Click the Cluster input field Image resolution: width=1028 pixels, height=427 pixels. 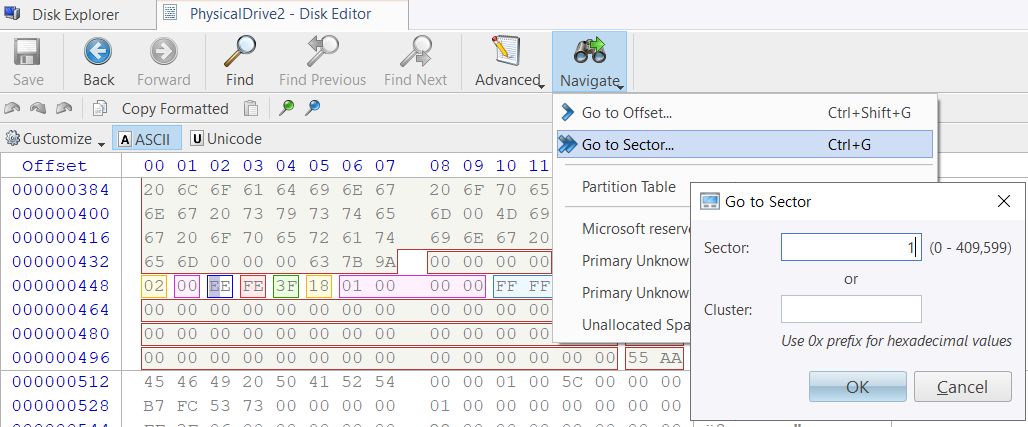tap(850, 309)
